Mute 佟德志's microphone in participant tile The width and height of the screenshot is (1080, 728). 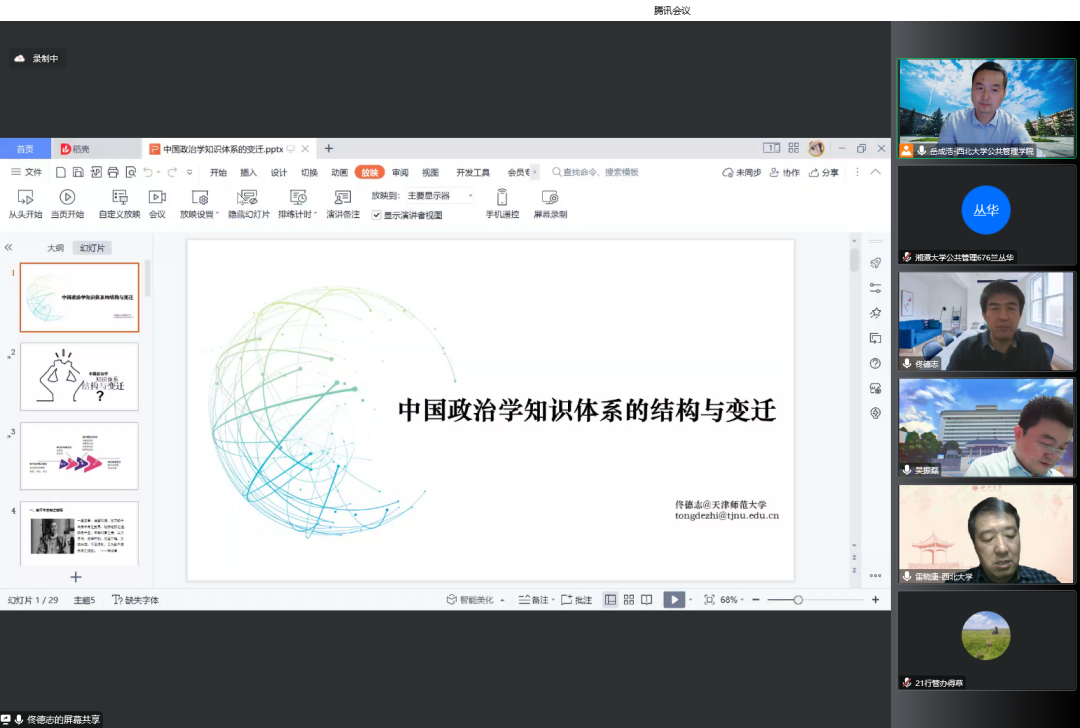906,364
